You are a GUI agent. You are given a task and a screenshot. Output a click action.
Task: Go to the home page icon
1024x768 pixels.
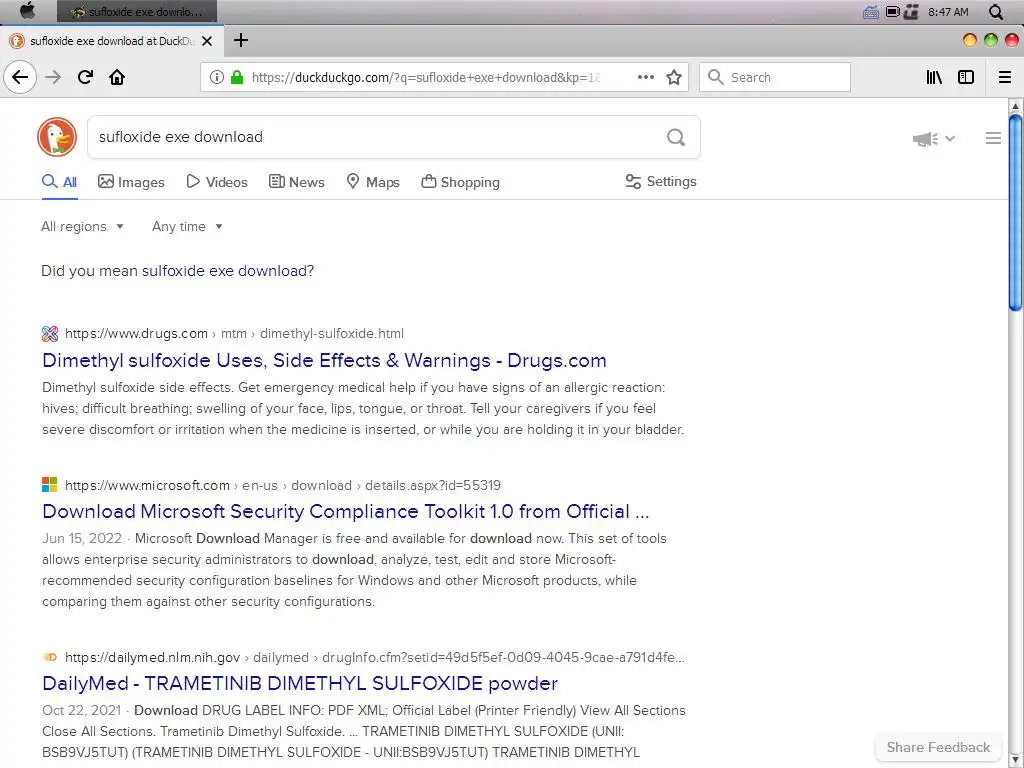coord(117,77)
